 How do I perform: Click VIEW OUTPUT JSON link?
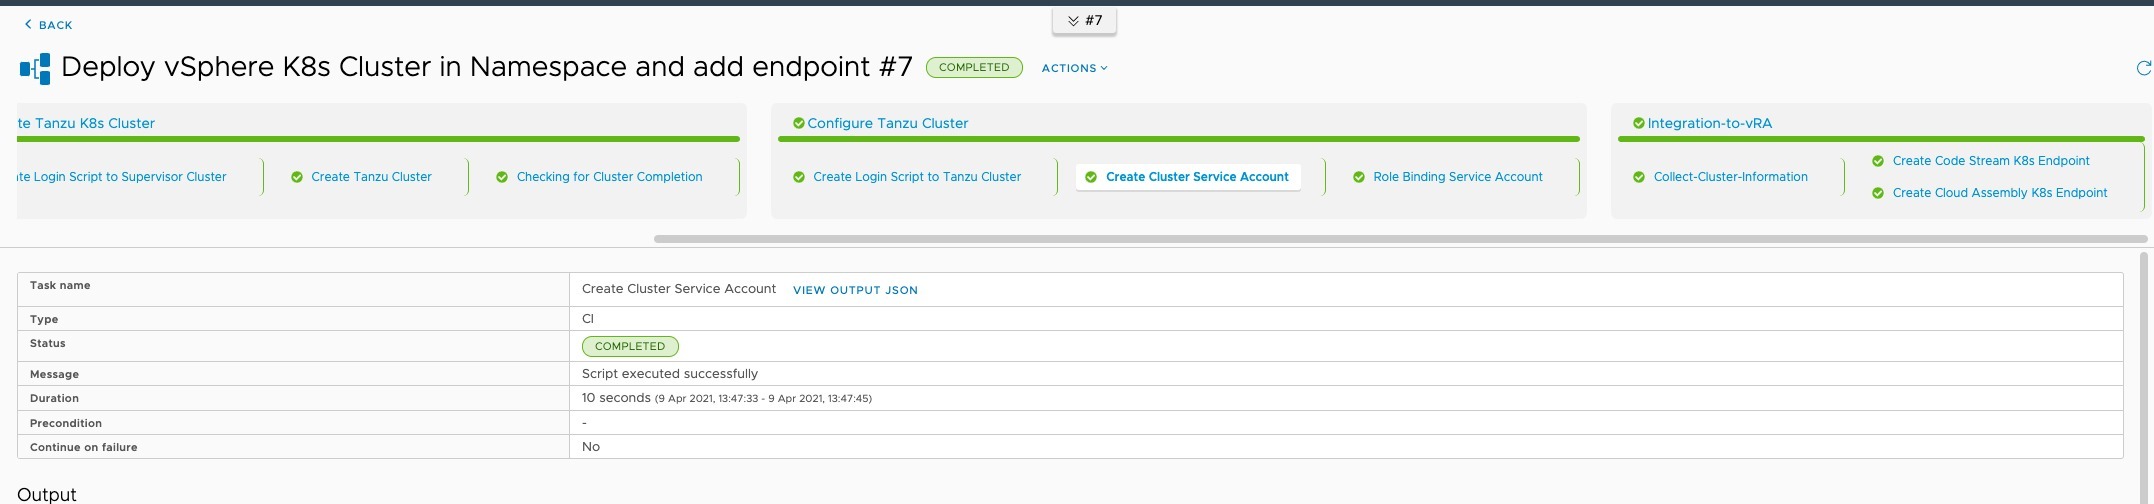pos(855,290)
